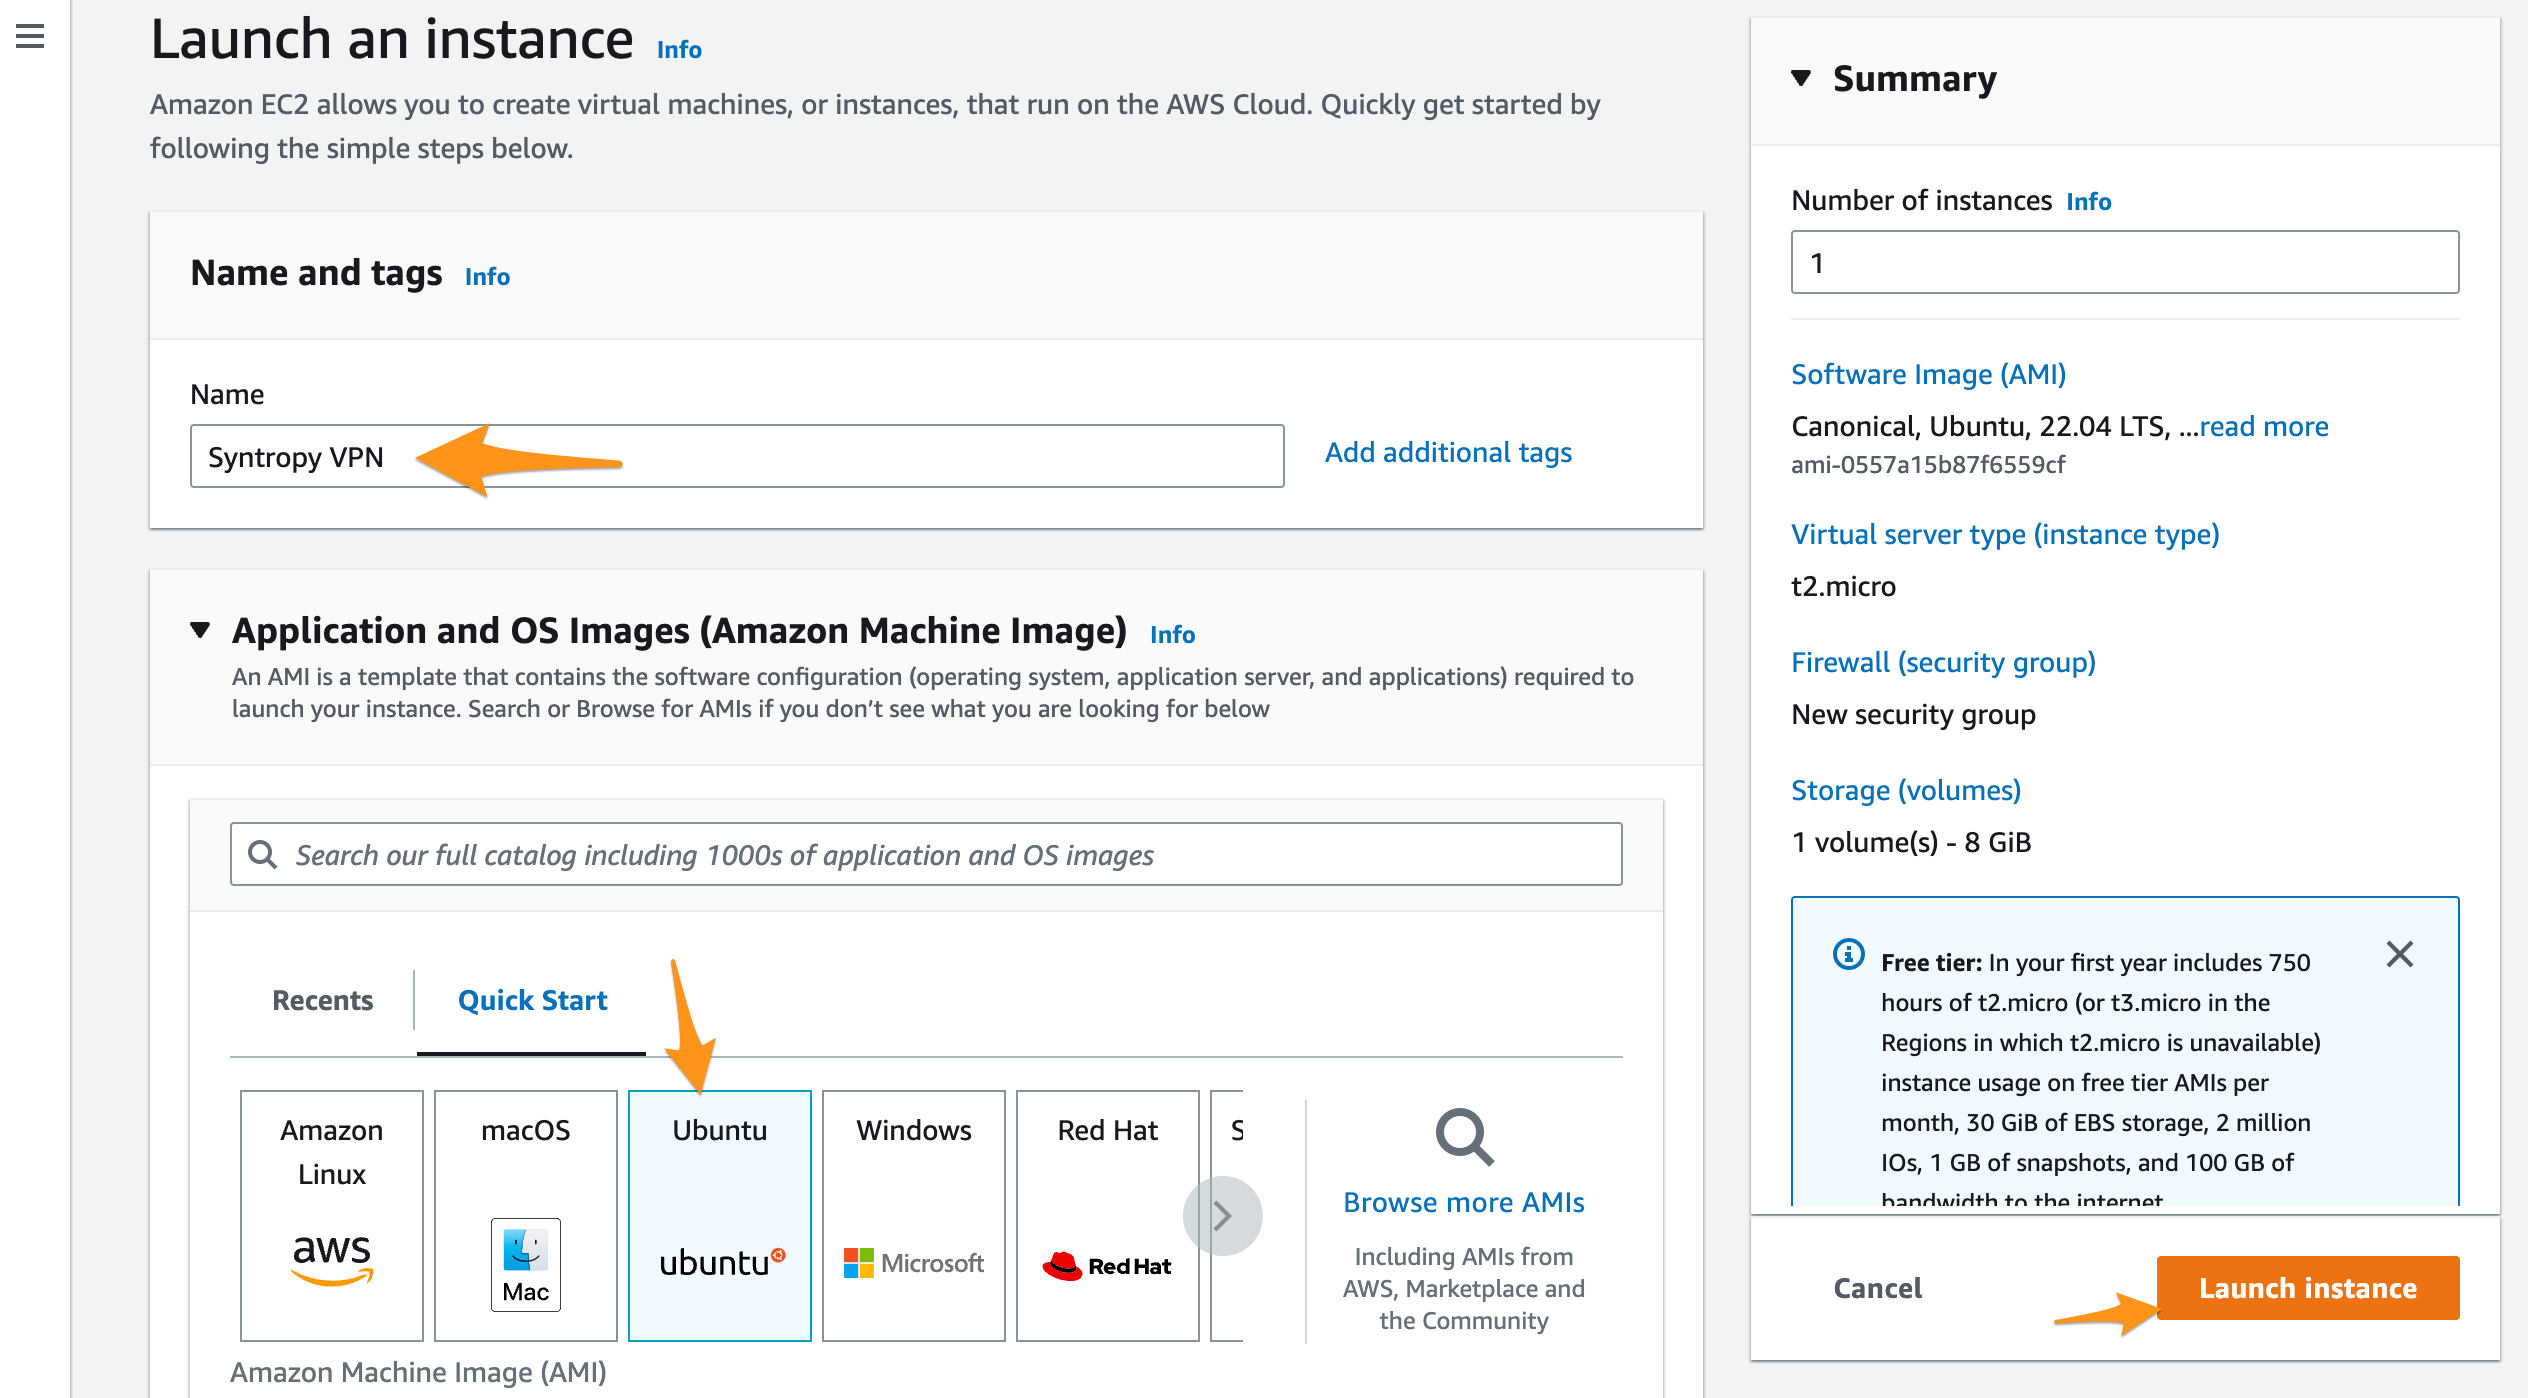Dismiss the Free tier notice
Screen dimensions: 2528x1398
point(2399,954)
